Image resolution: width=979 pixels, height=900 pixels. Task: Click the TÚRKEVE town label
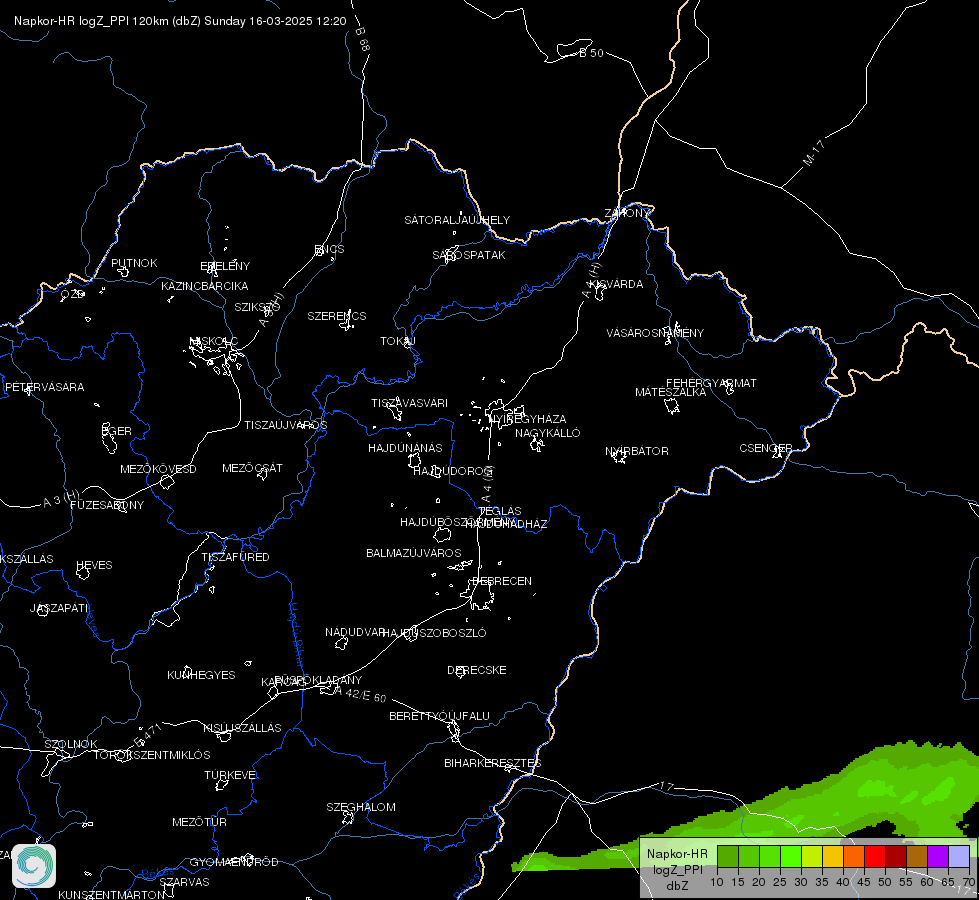(230, 774)
